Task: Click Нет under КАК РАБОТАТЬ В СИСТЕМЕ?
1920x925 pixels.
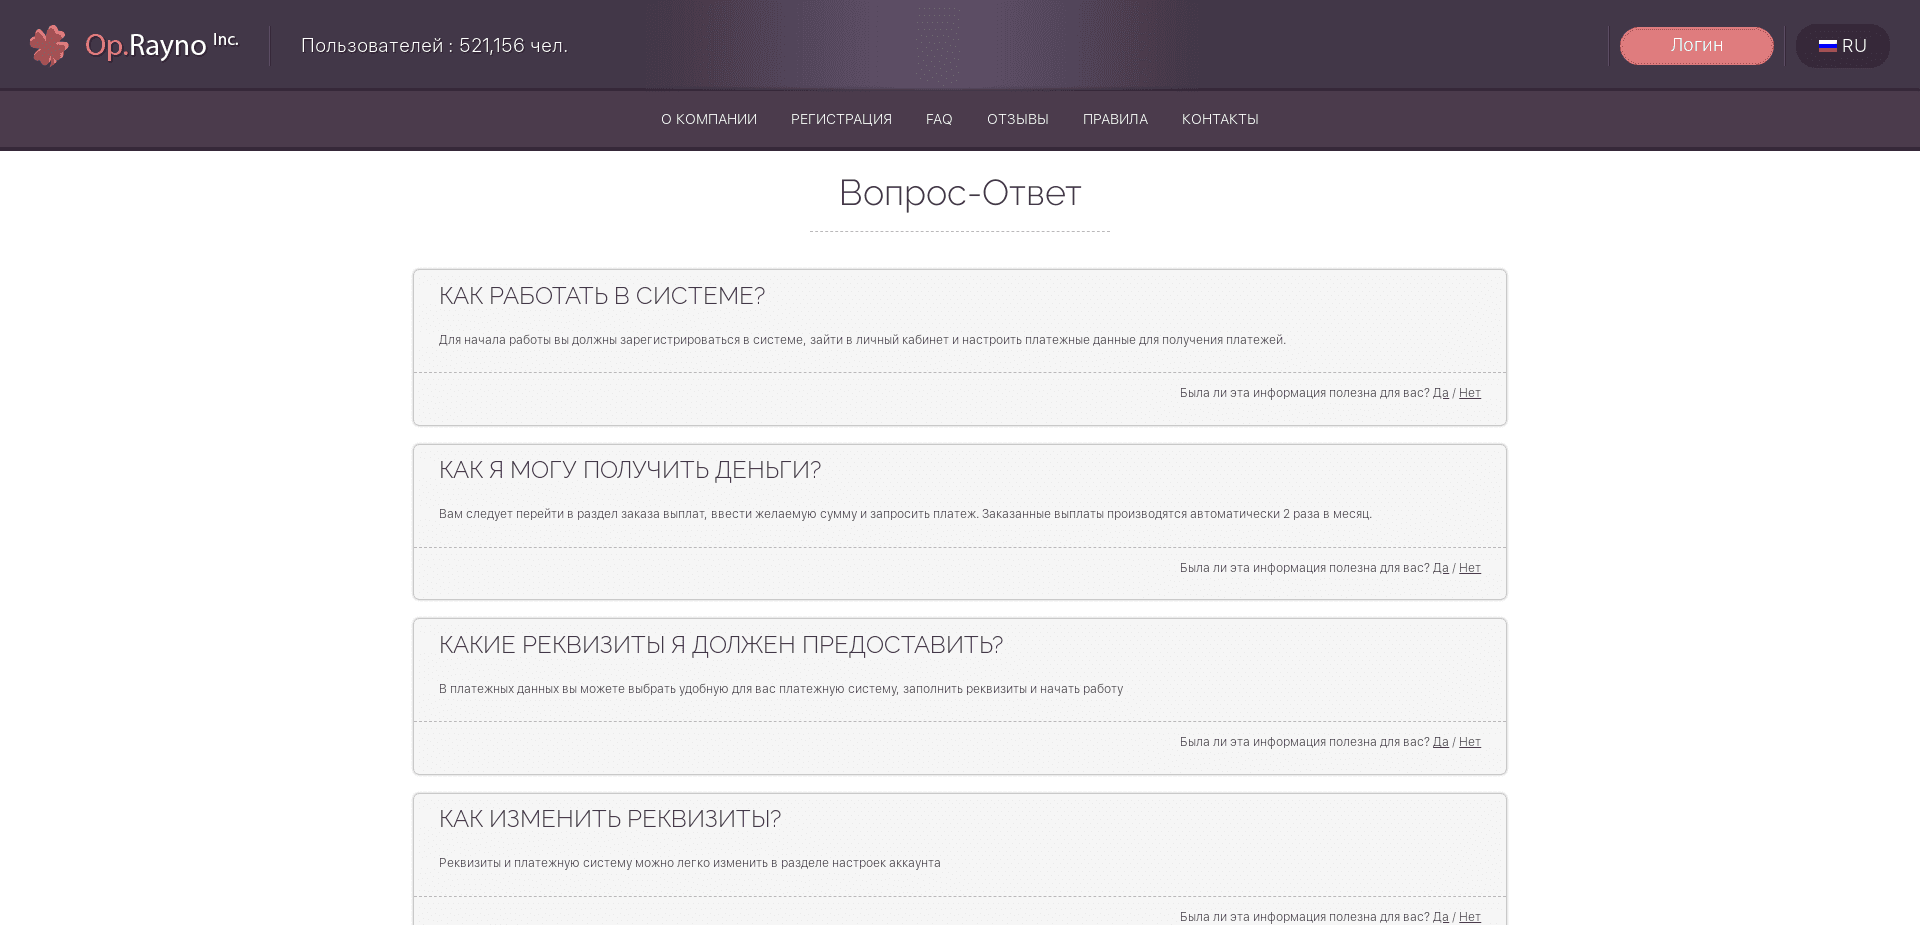Action: (x=1469, y=393)
